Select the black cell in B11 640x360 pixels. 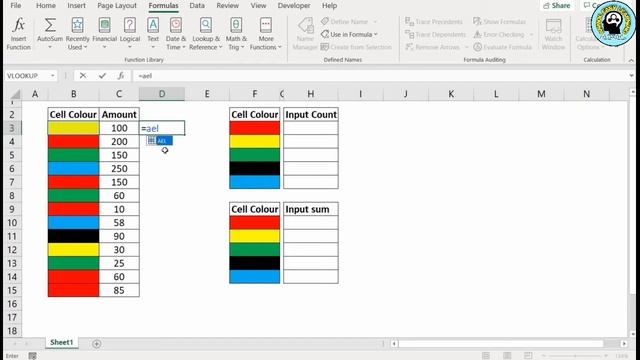click(73, 236)
